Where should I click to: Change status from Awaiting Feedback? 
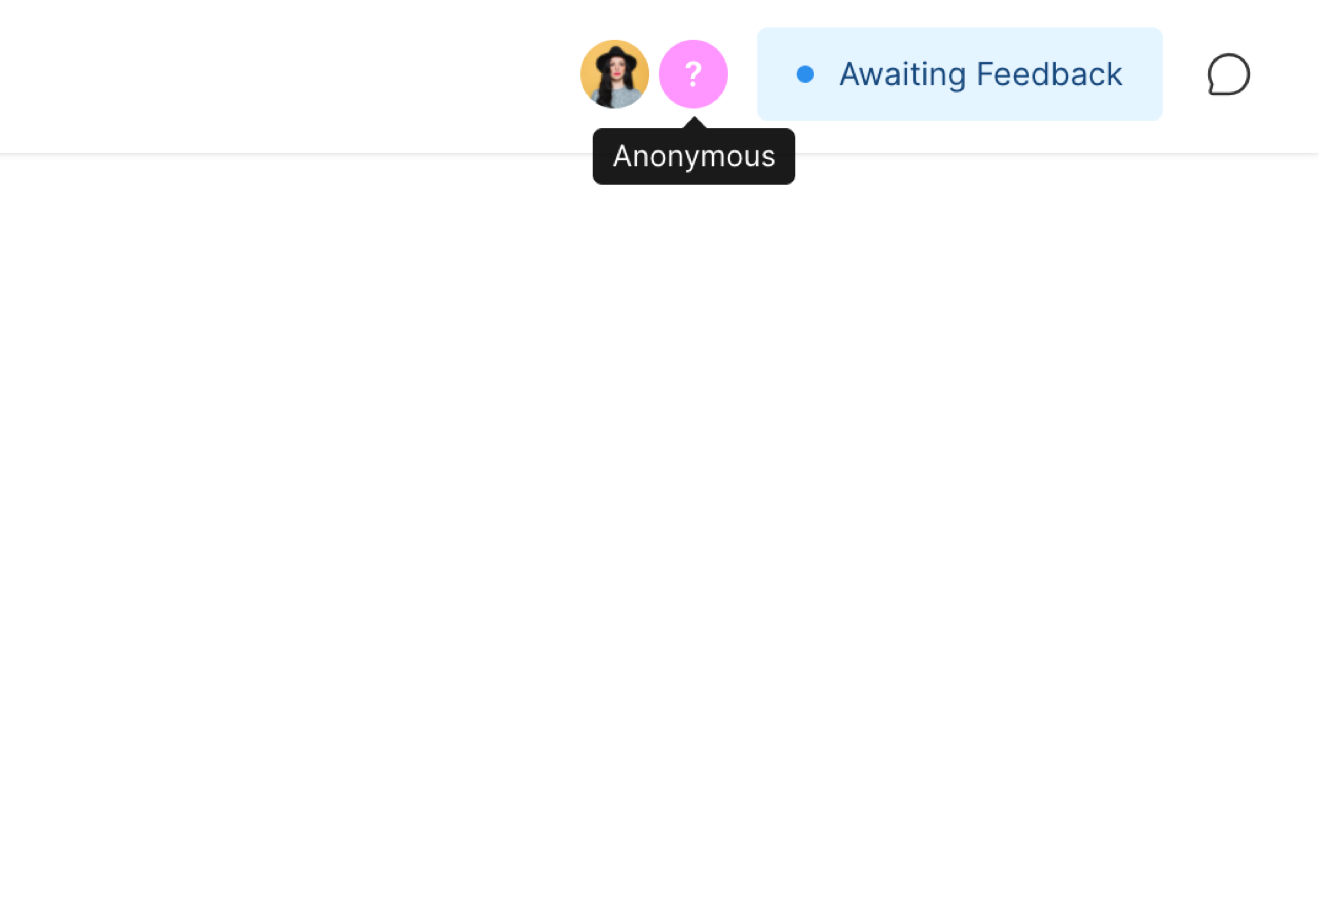tap(960, 74)
